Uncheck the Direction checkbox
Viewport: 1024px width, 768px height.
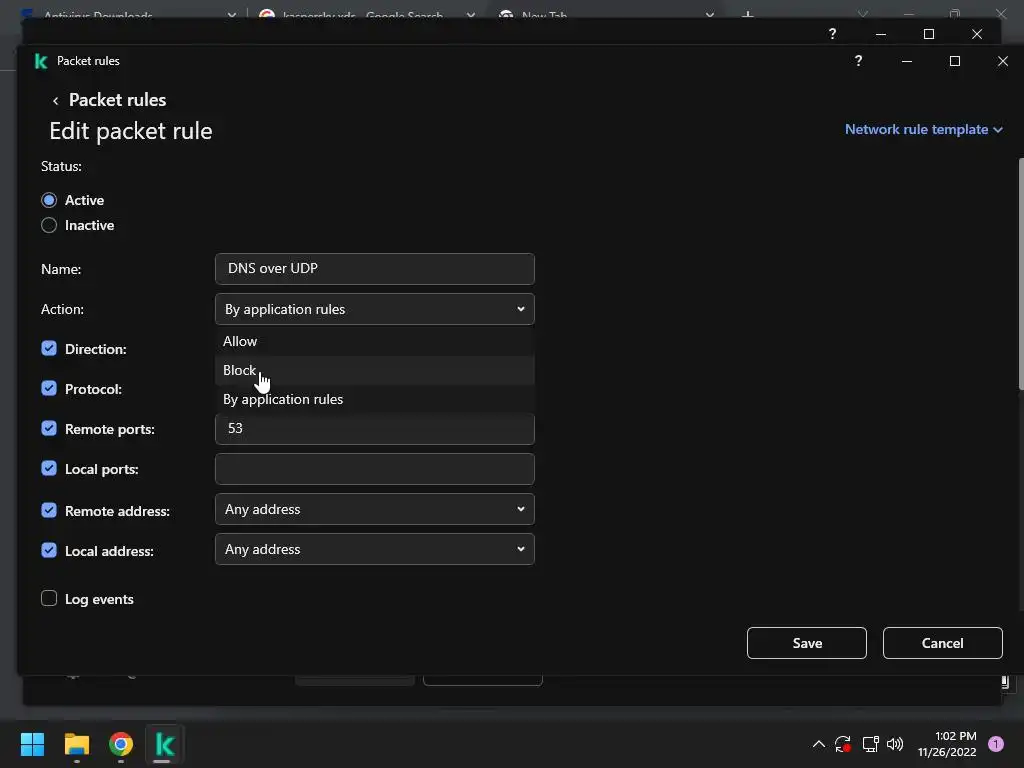tap(49, 348)
